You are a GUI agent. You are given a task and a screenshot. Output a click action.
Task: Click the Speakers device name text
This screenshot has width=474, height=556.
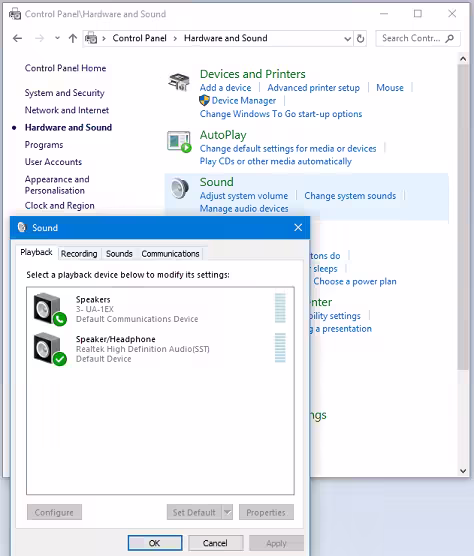[93, 300]
